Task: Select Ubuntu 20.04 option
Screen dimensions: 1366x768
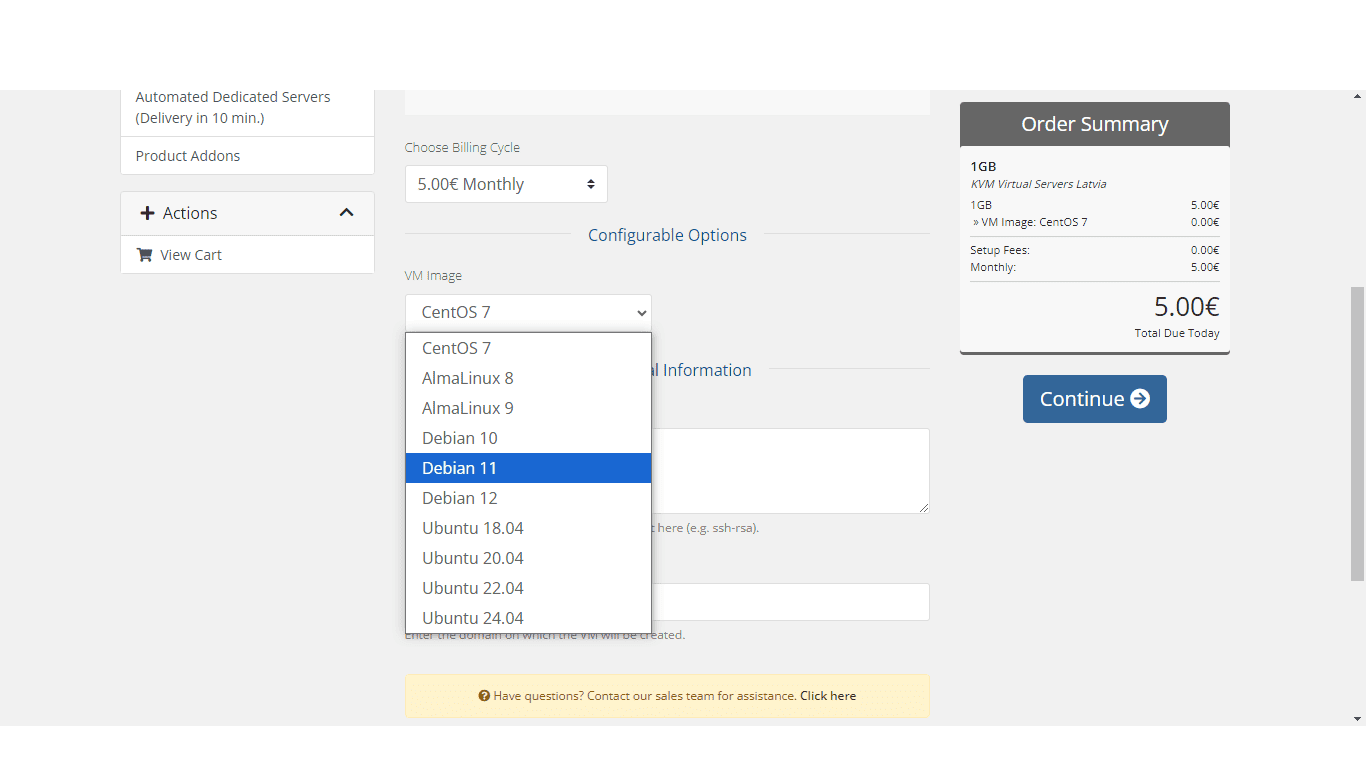Action: pos(528,558)
